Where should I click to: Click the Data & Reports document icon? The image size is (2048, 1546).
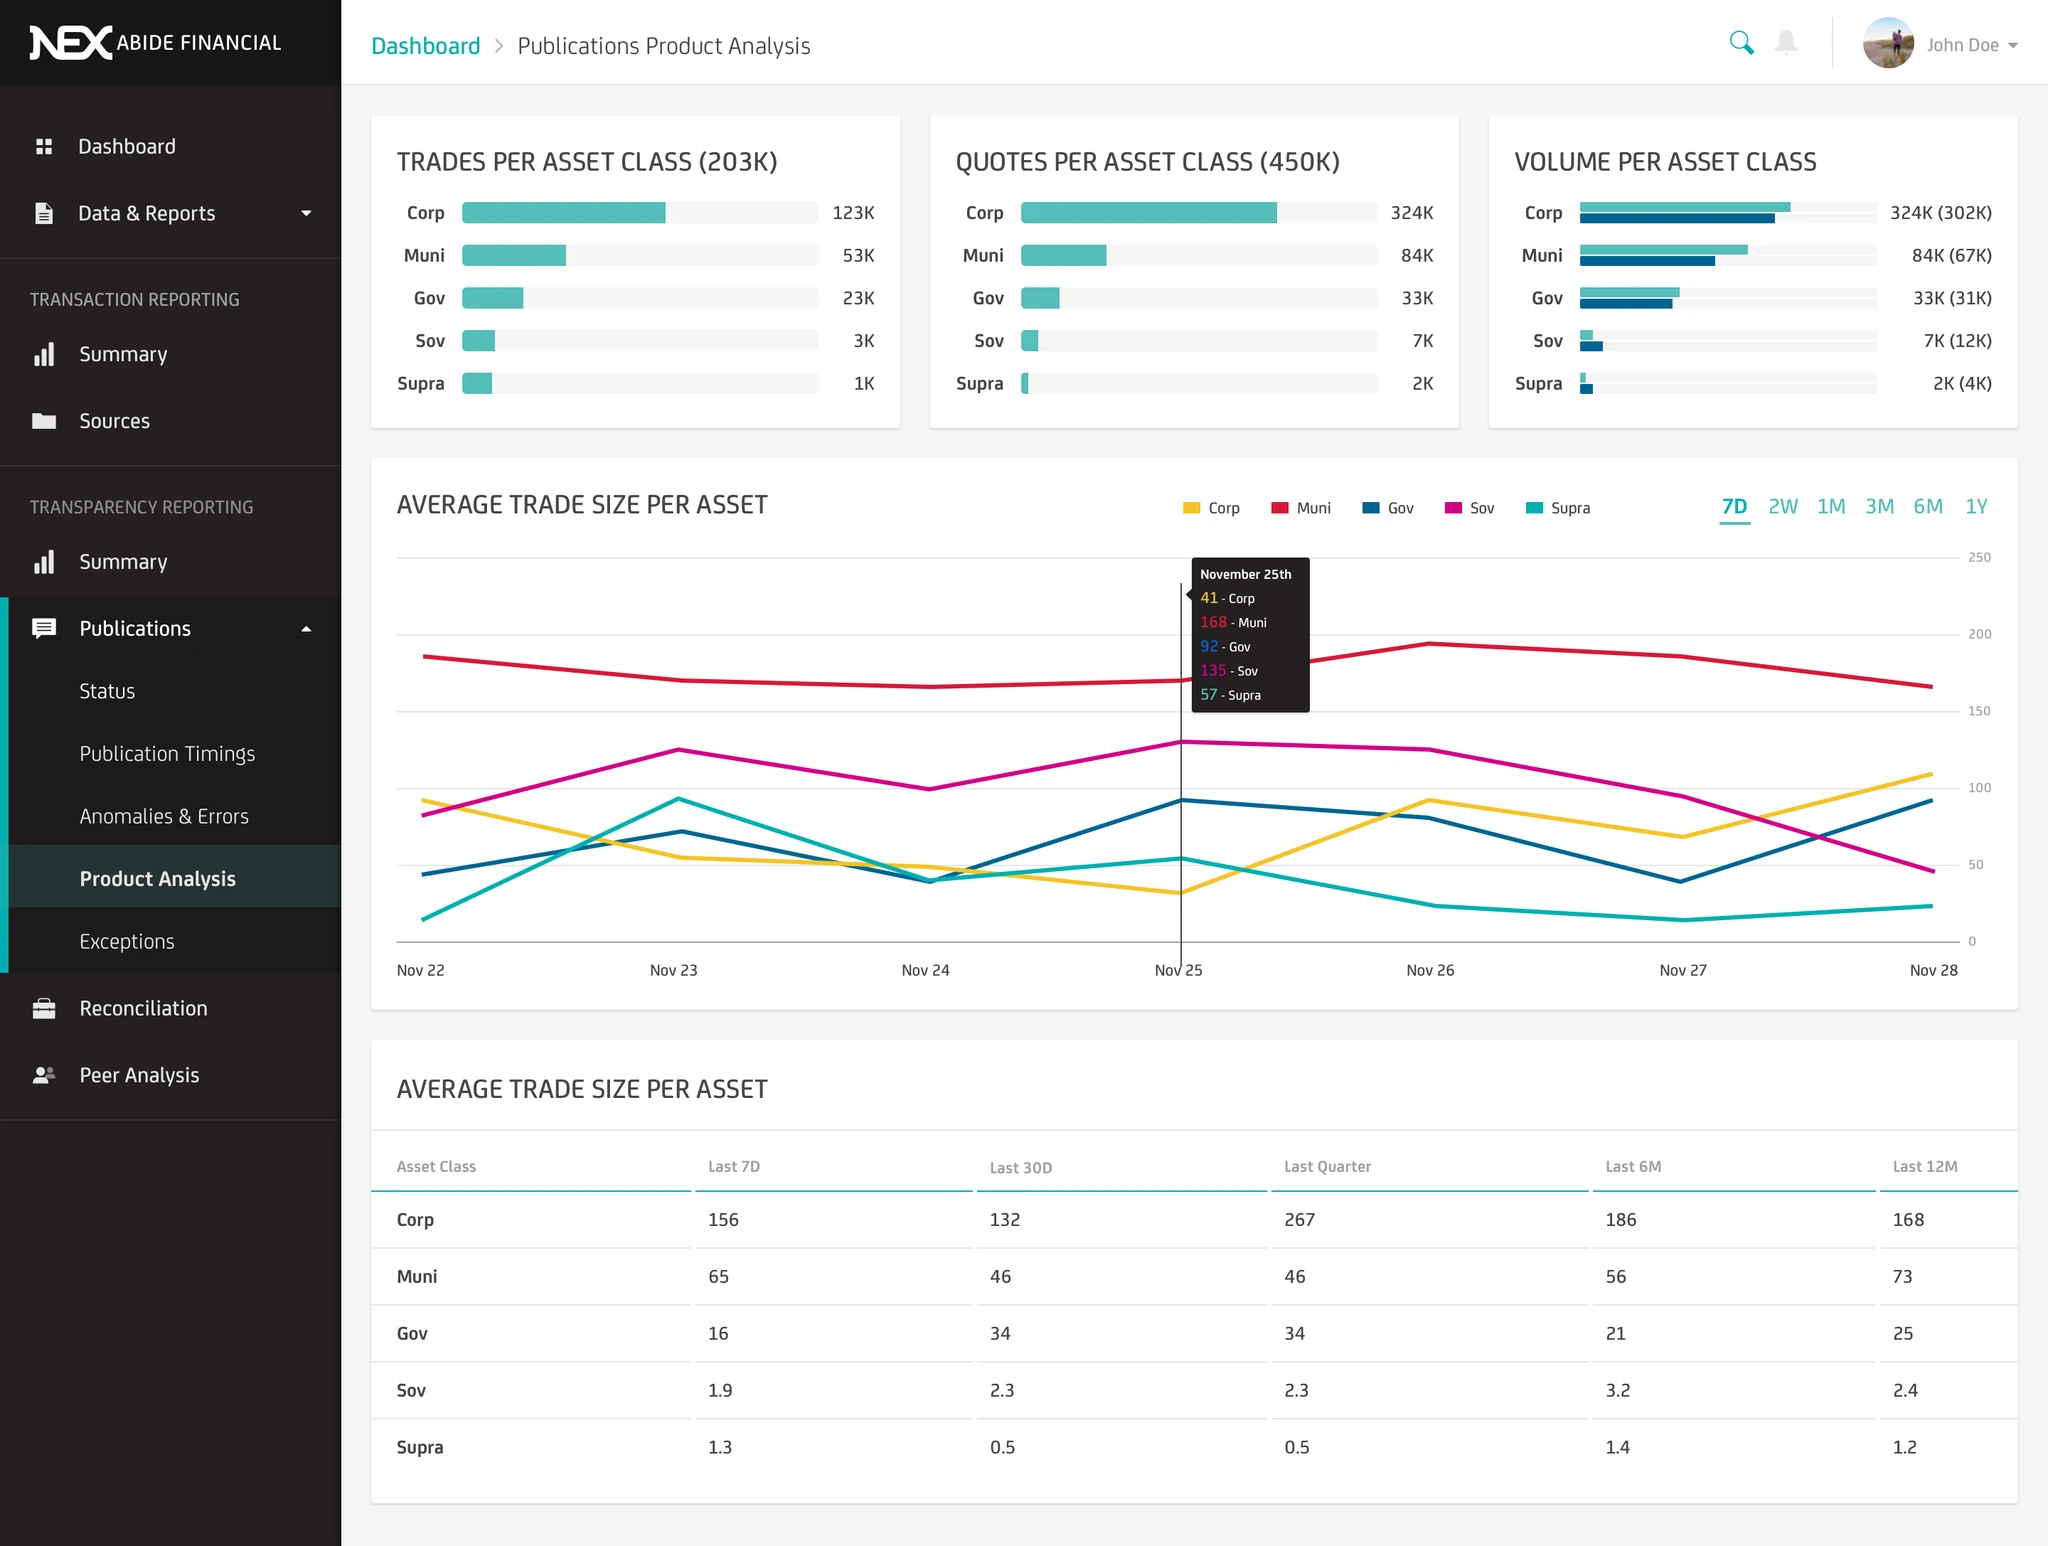[x=44, y=213]
